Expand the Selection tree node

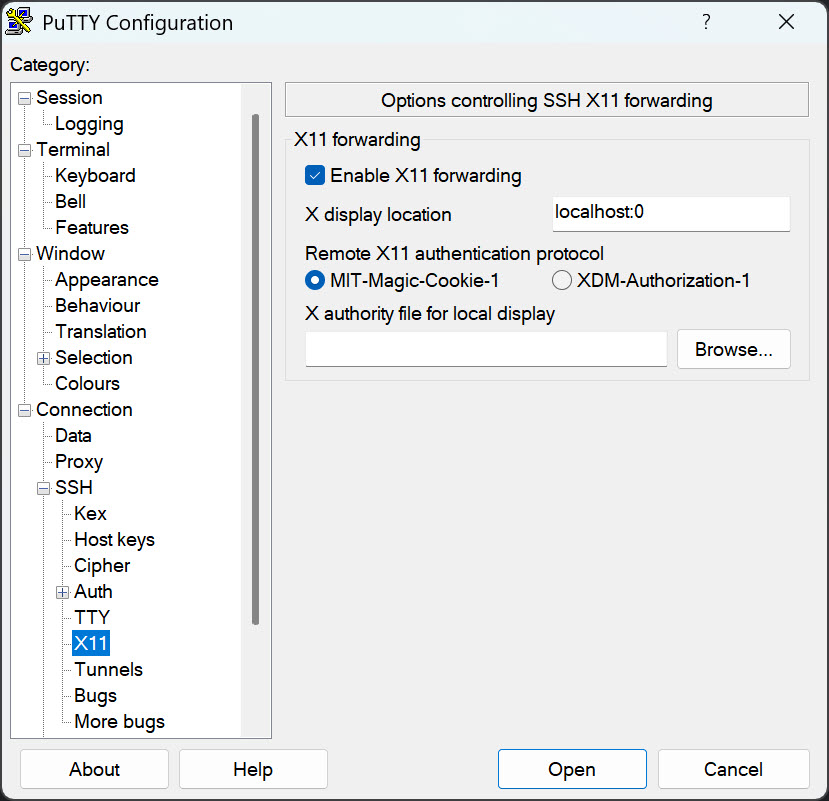[x=43, y=358]
